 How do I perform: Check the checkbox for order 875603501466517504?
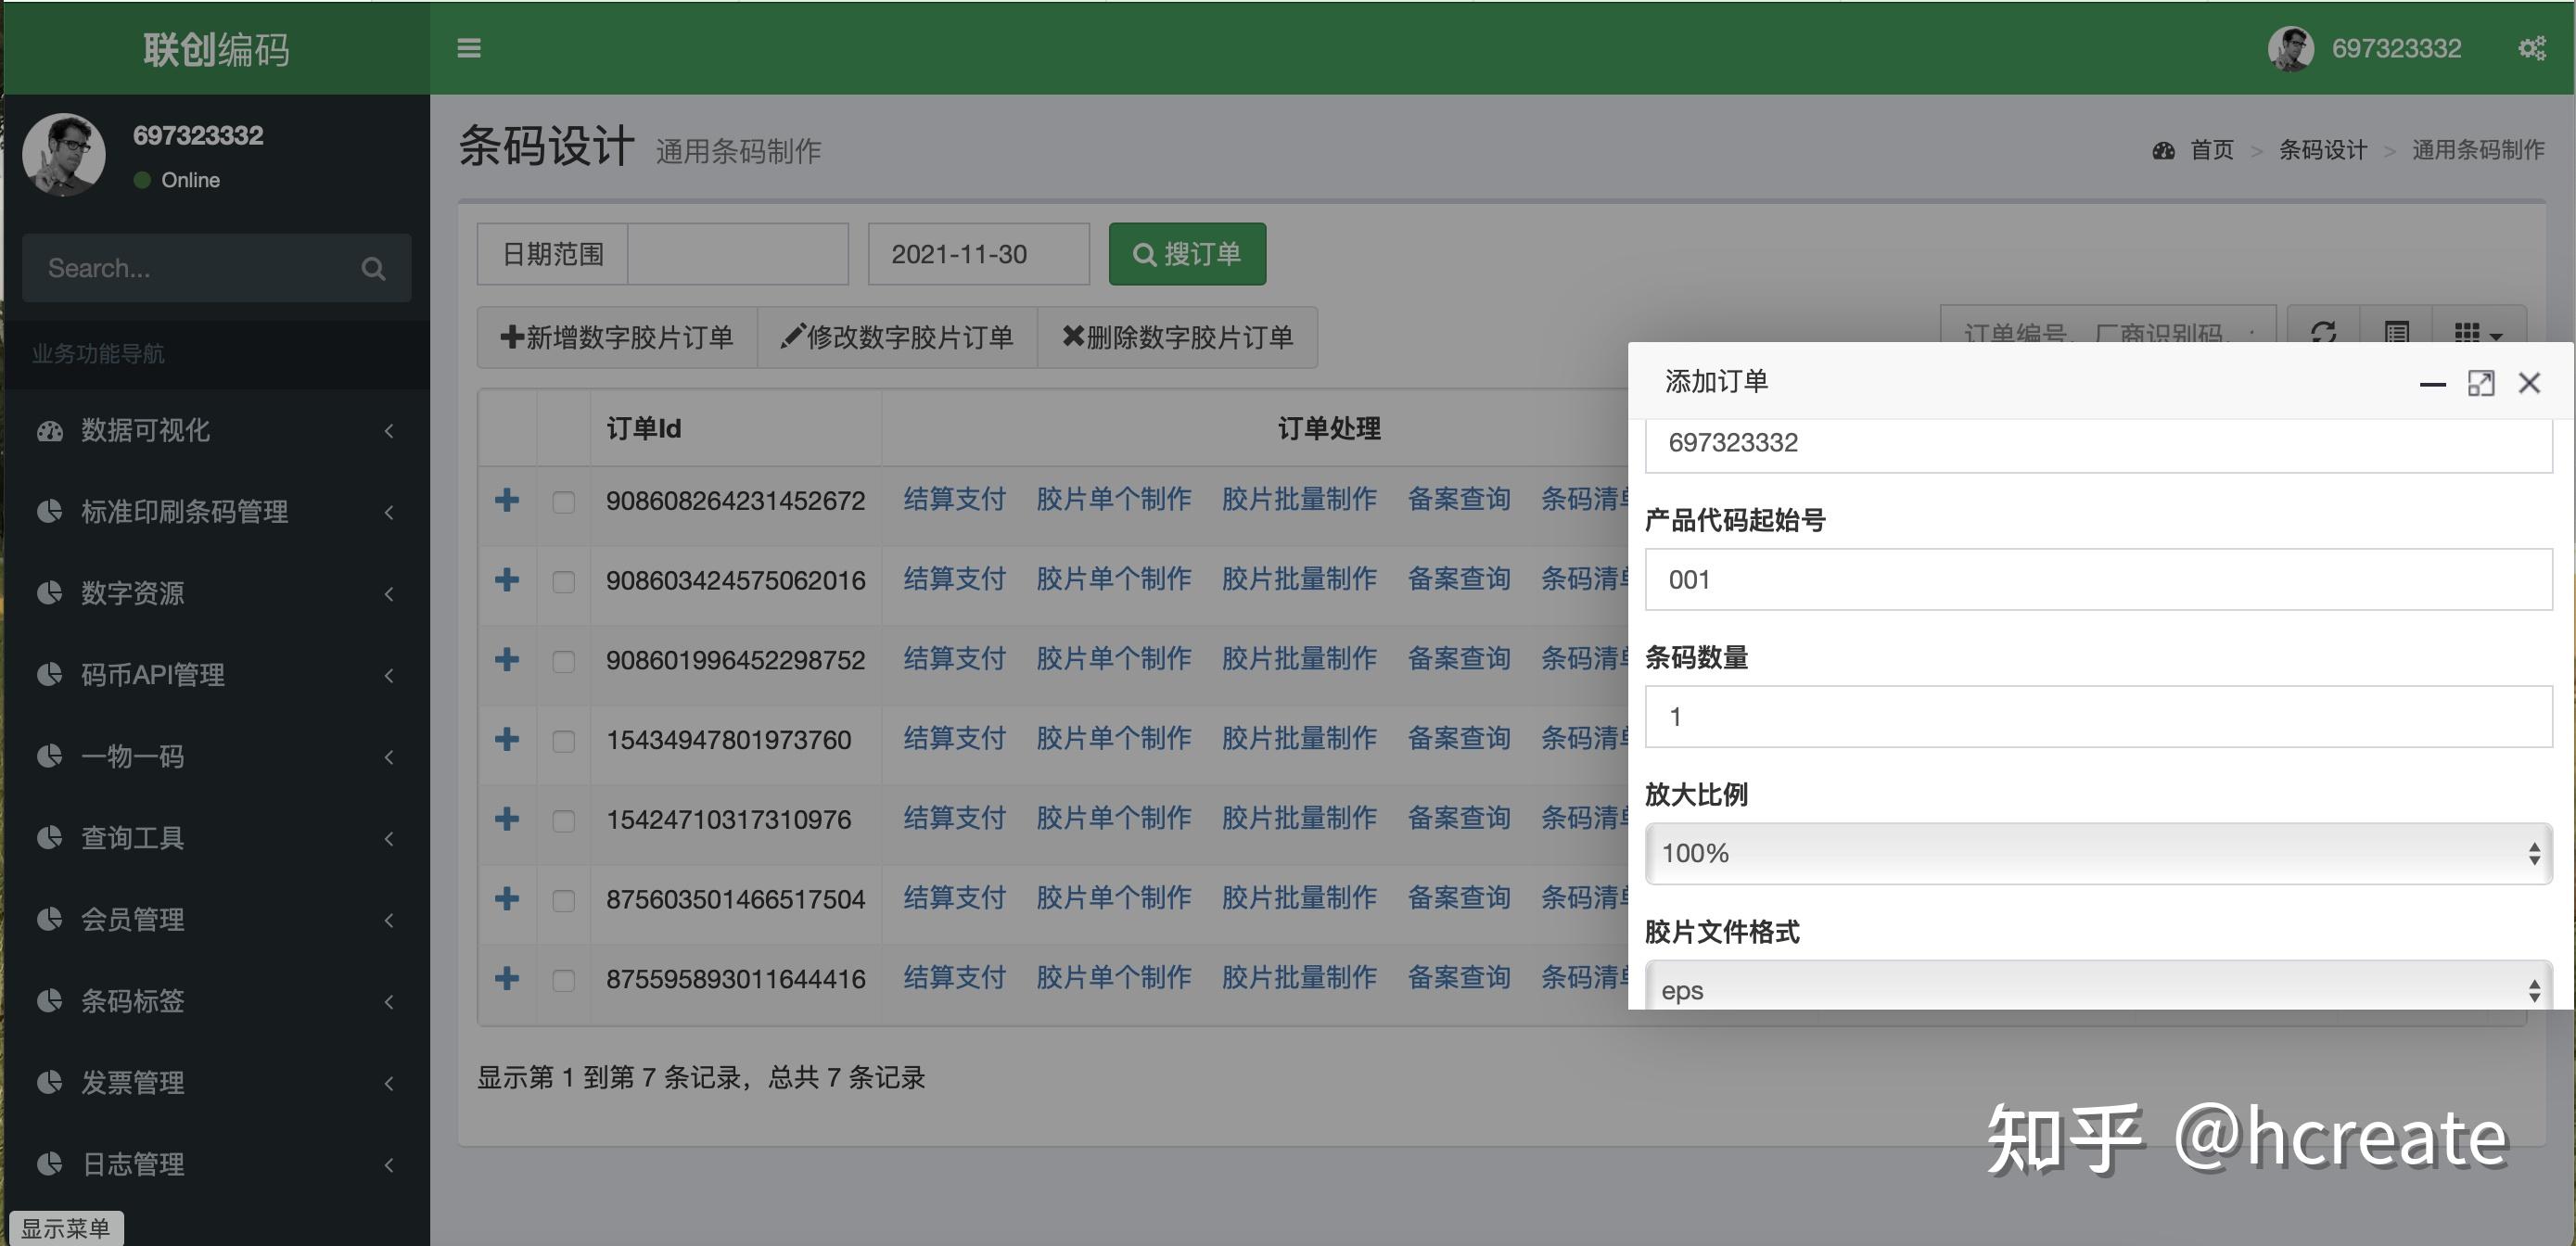pos(563,899)
